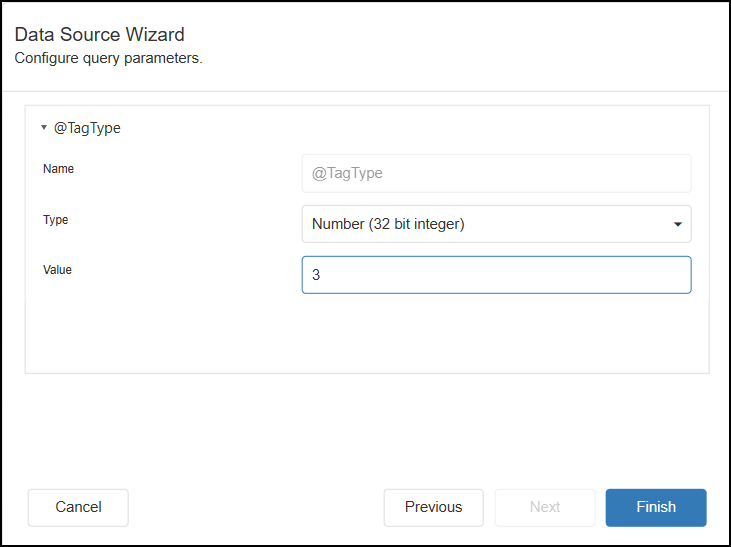
Task: Collapse the @TagType parameter triangle
Action: click(x=44, y=128)
